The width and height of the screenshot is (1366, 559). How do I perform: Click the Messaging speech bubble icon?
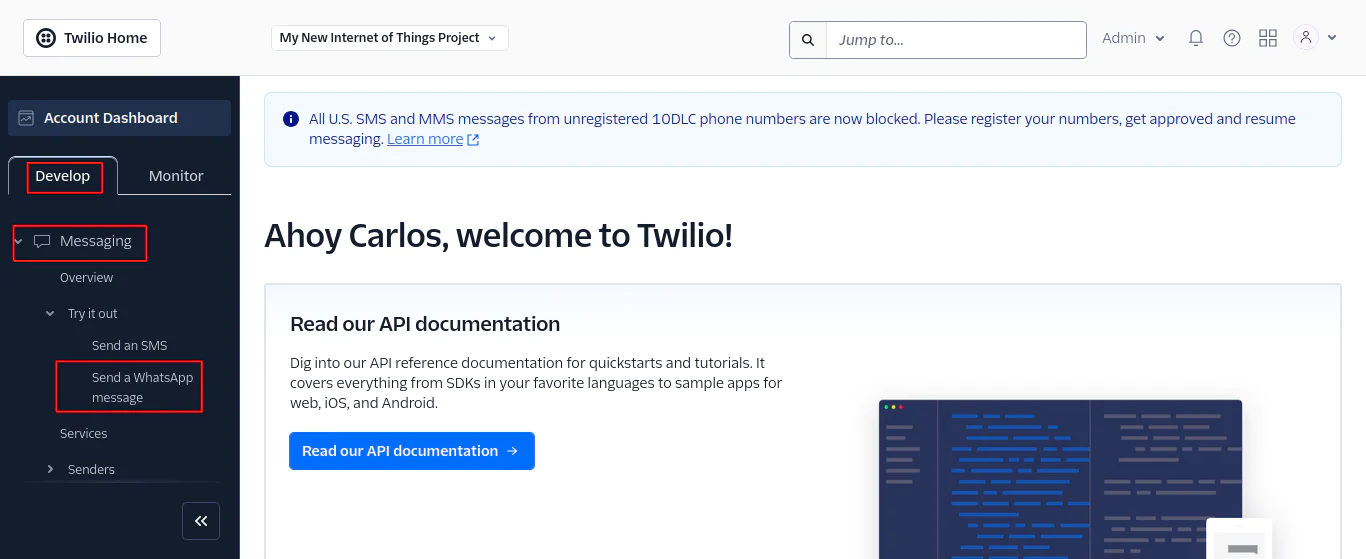pyautogui.click(x=42, y=241)
